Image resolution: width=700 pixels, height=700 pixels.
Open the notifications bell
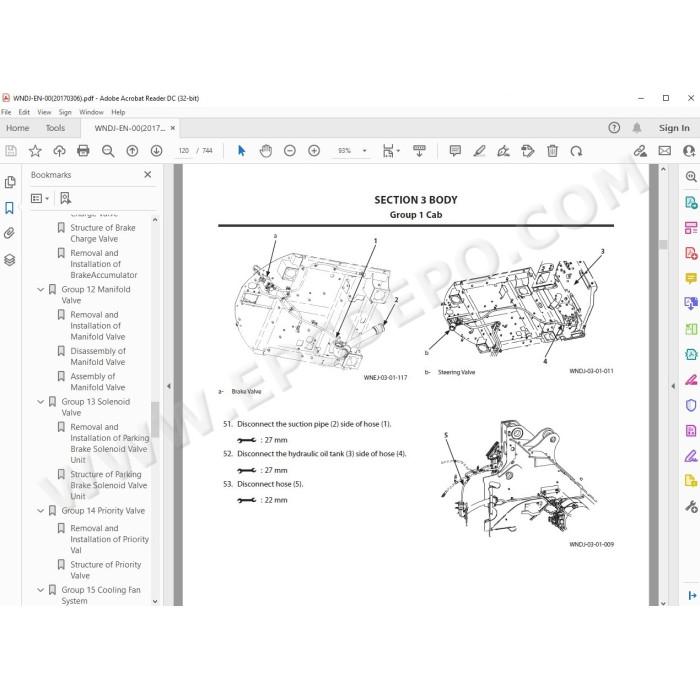(x=637, y=128)
